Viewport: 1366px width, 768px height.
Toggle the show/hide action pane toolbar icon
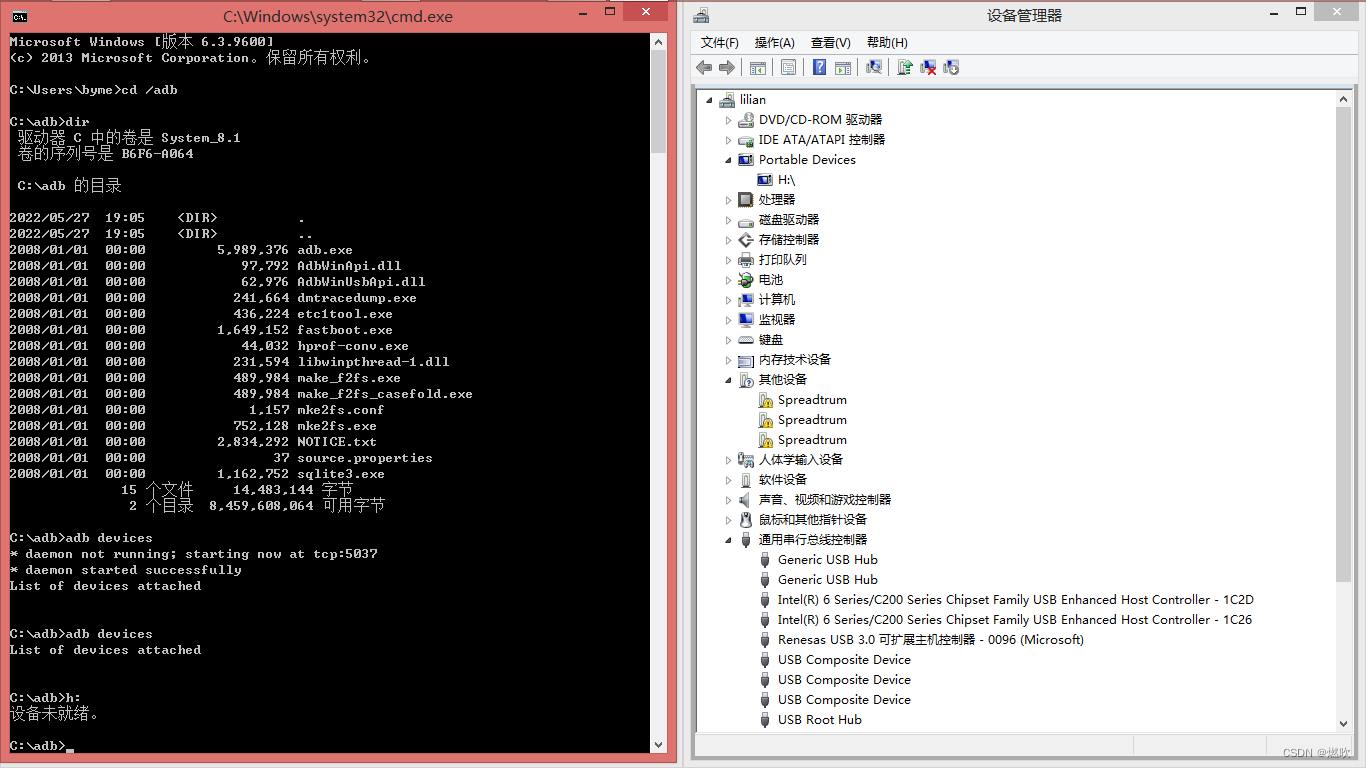coord(842,67)
